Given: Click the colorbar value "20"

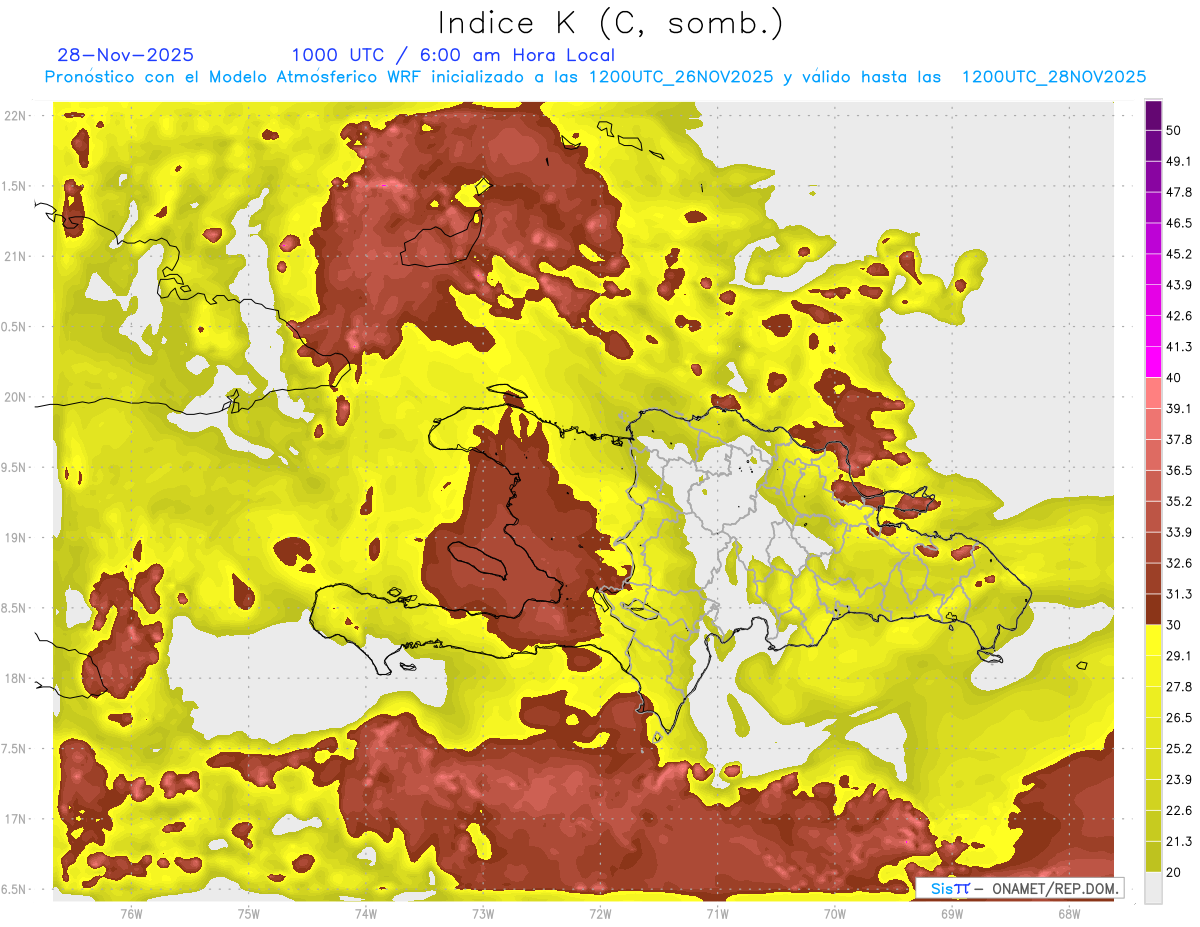Looking at the screenshot, I should (1174, 872).
